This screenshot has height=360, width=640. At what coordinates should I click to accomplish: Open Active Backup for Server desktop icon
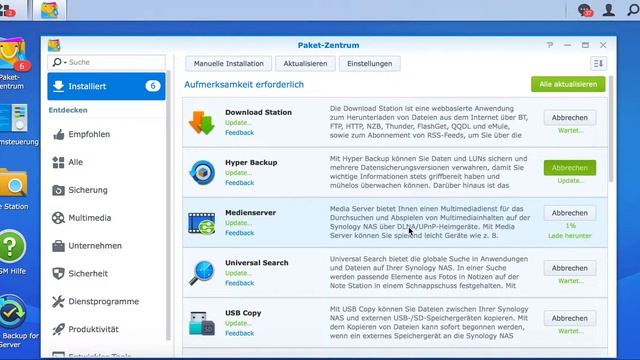tap(12, 312)
